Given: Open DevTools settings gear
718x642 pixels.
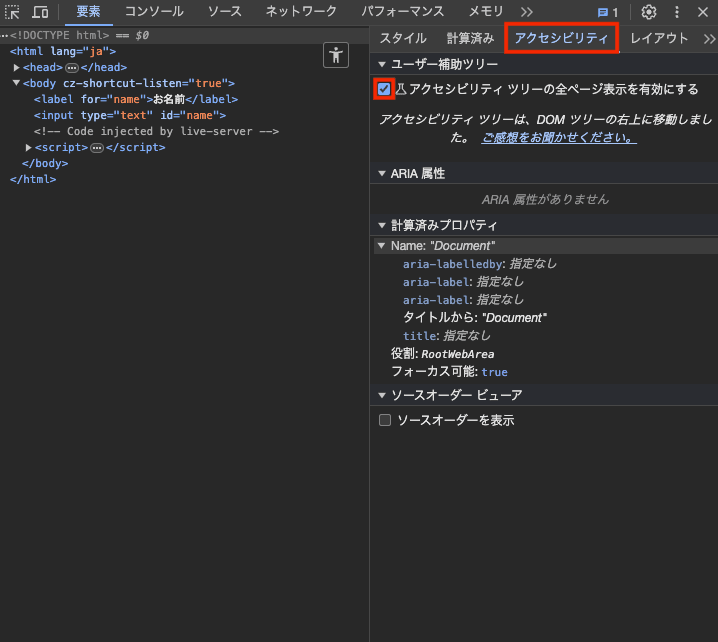Looking at the screenshot, I should coord(649,12).
